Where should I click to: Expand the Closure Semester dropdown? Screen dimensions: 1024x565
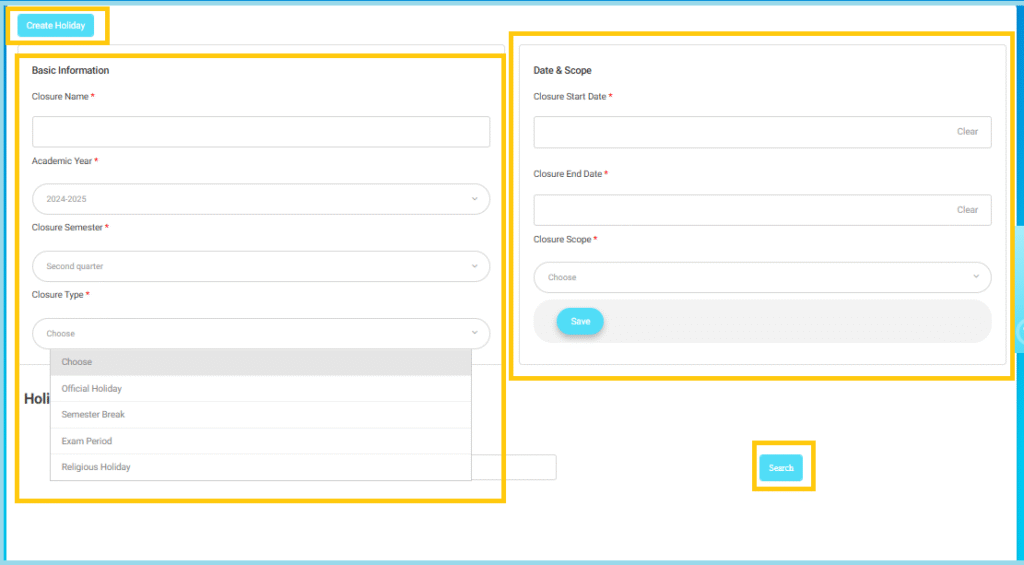260,266
